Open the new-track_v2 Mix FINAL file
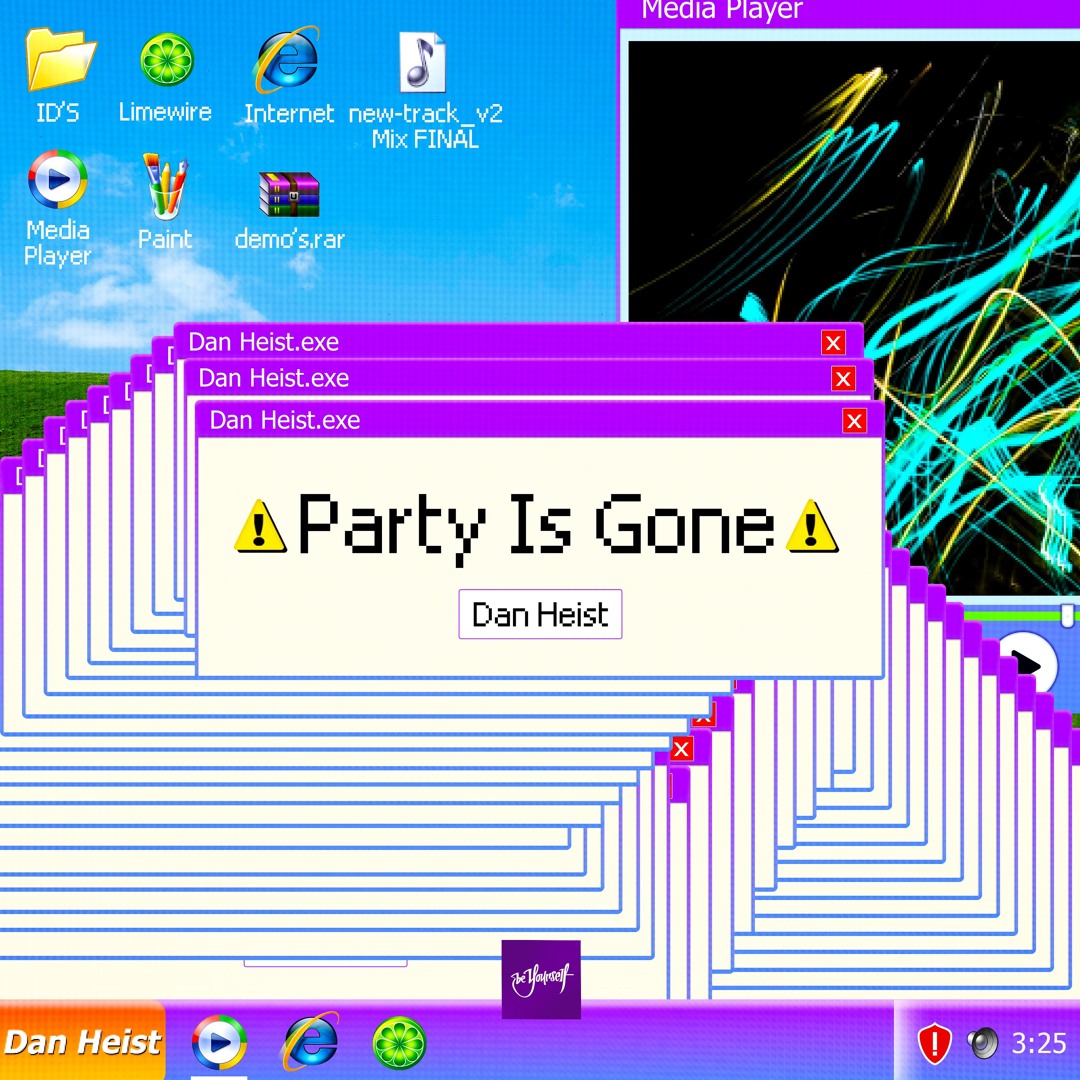Image resolution: width=1080 pixels, height=1080 pixels. coord(423,60)
